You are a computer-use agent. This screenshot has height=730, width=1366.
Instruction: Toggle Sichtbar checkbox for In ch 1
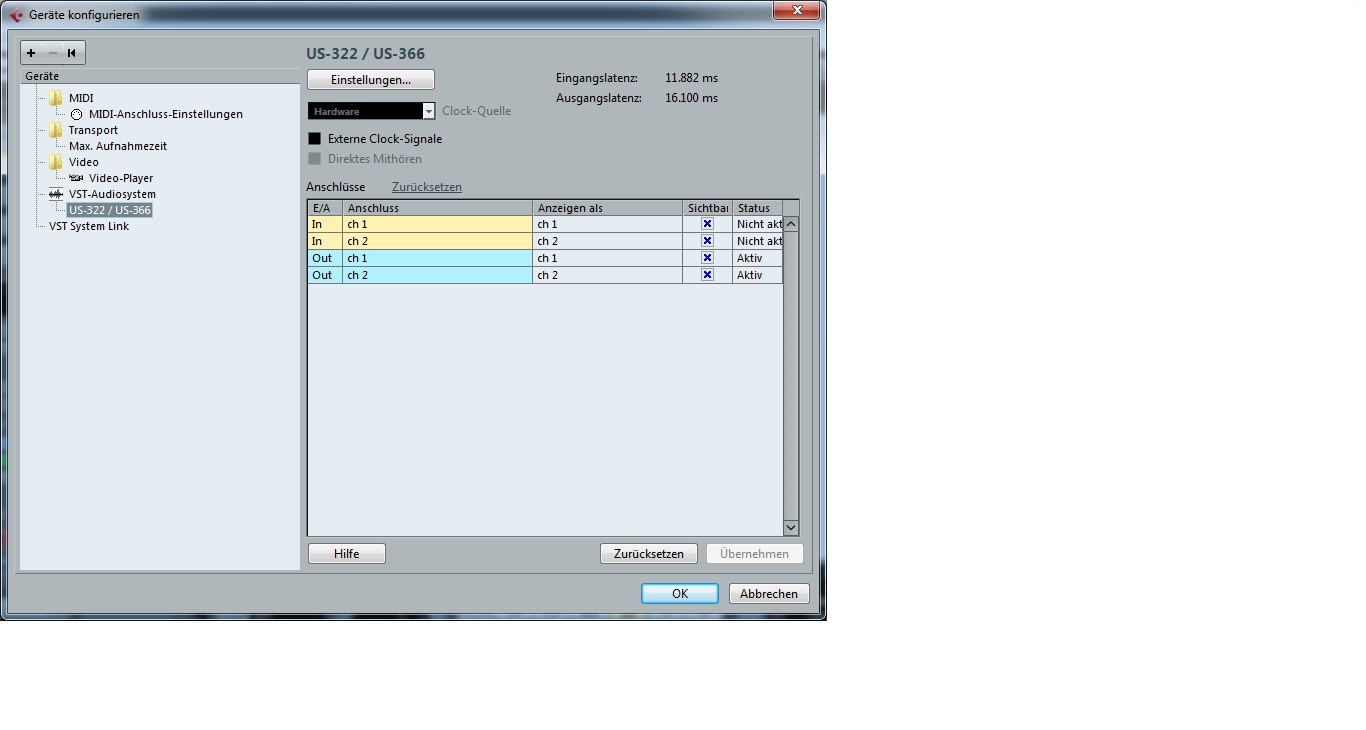click(707, 224)
